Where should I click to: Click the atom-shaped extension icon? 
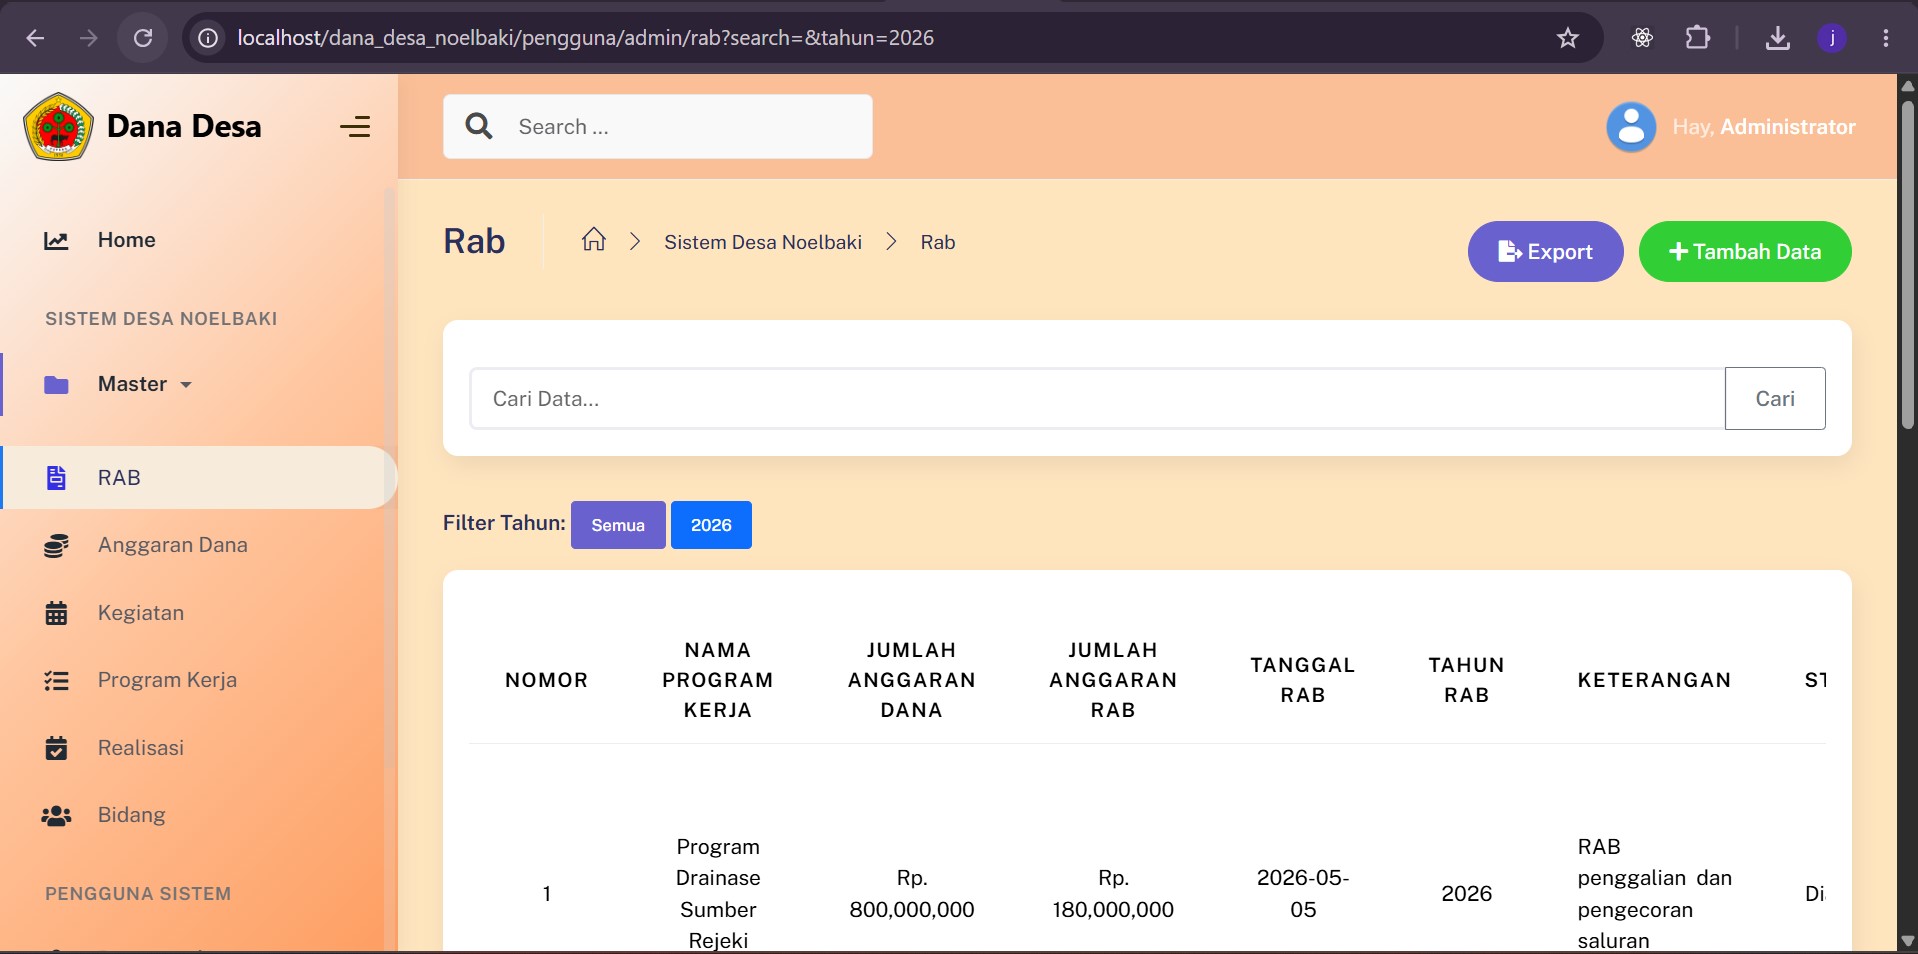(x=1642, y=38)
